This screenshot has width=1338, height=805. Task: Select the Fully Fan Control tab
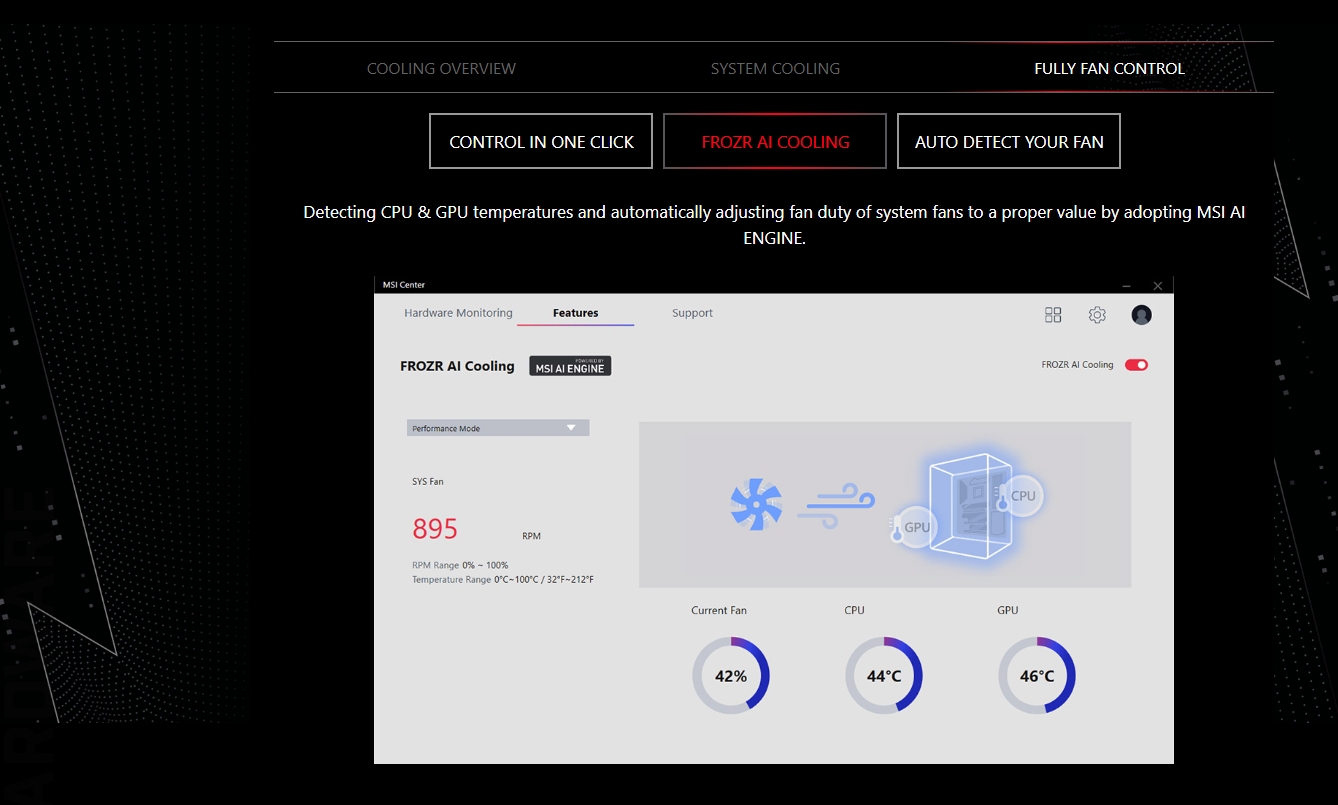(x=1109, y=69)
